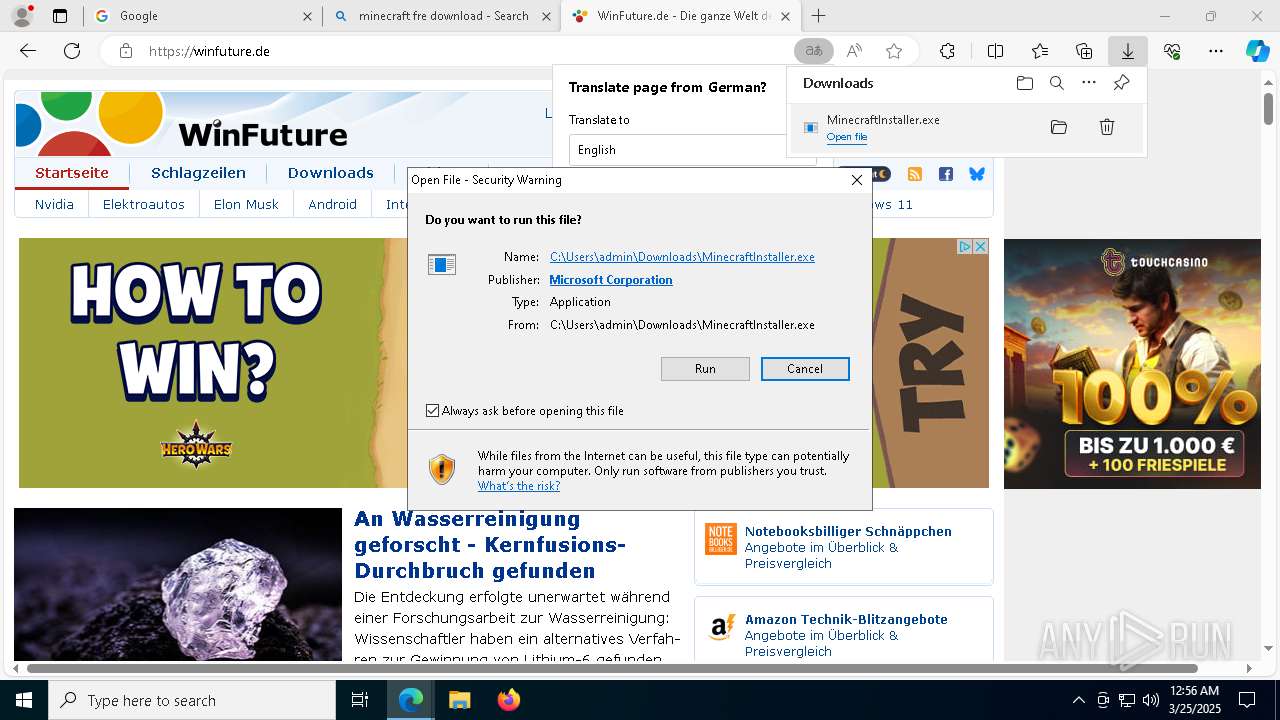Open the tab actions menu icon
This screenshot has height=720, width=1280.
tap(60, 16)
